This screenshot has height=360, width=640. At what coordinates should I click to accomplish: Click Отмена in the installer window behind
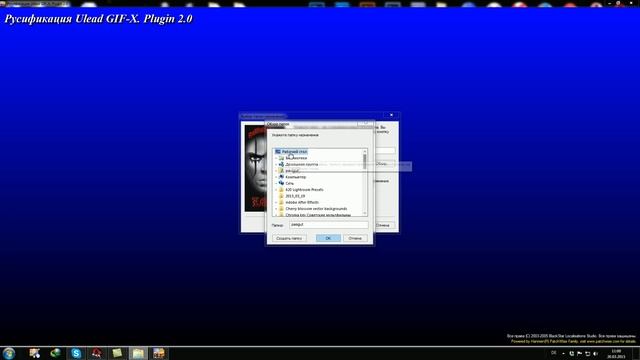(383, 225)
